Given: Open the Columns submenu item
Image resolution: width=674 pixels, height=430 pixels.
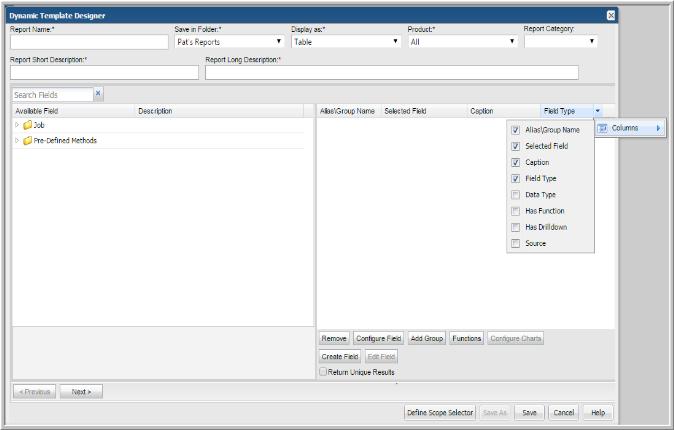Looking at the screenshot, I should 630,128.
